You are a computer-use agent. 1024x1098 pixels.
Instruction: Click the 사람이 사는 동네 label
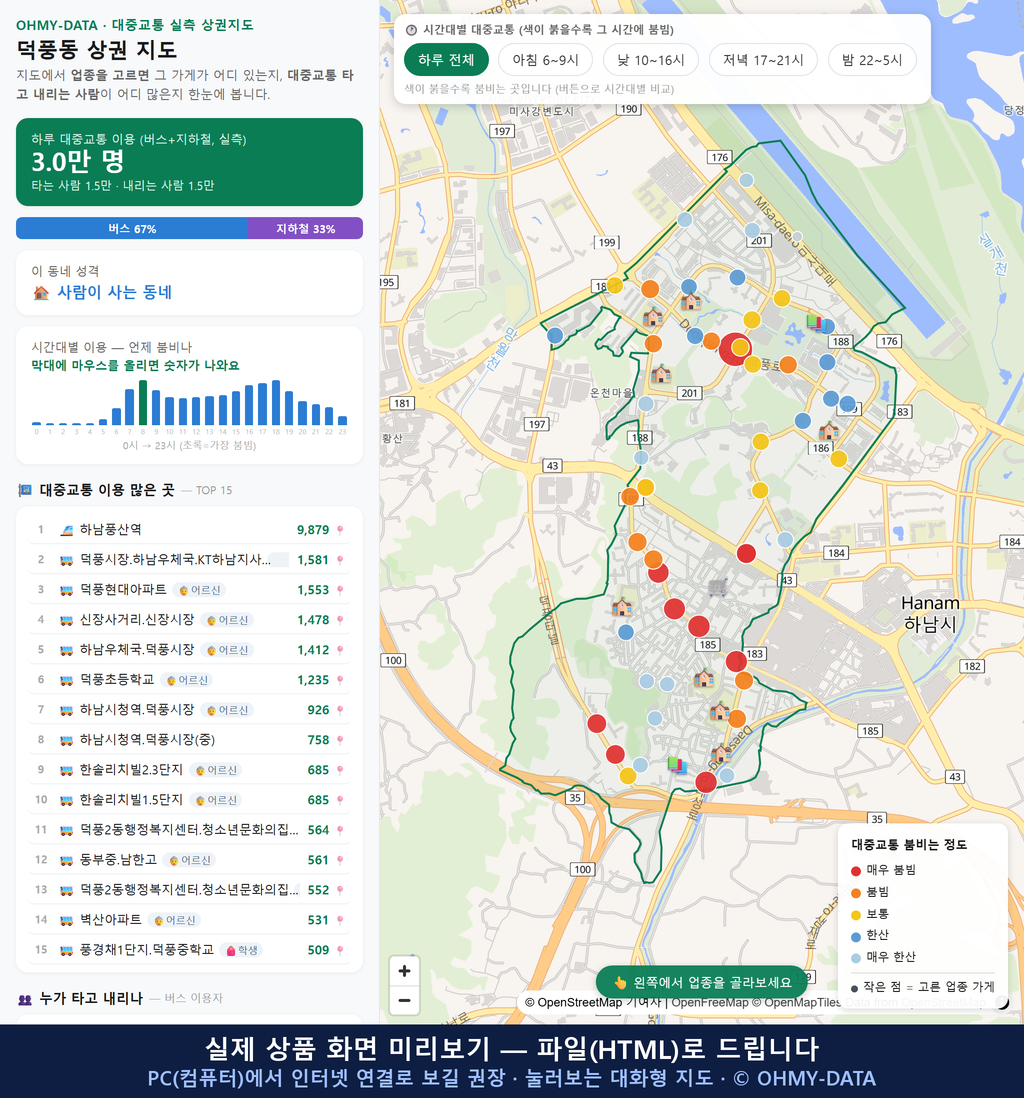pos(114,292)
